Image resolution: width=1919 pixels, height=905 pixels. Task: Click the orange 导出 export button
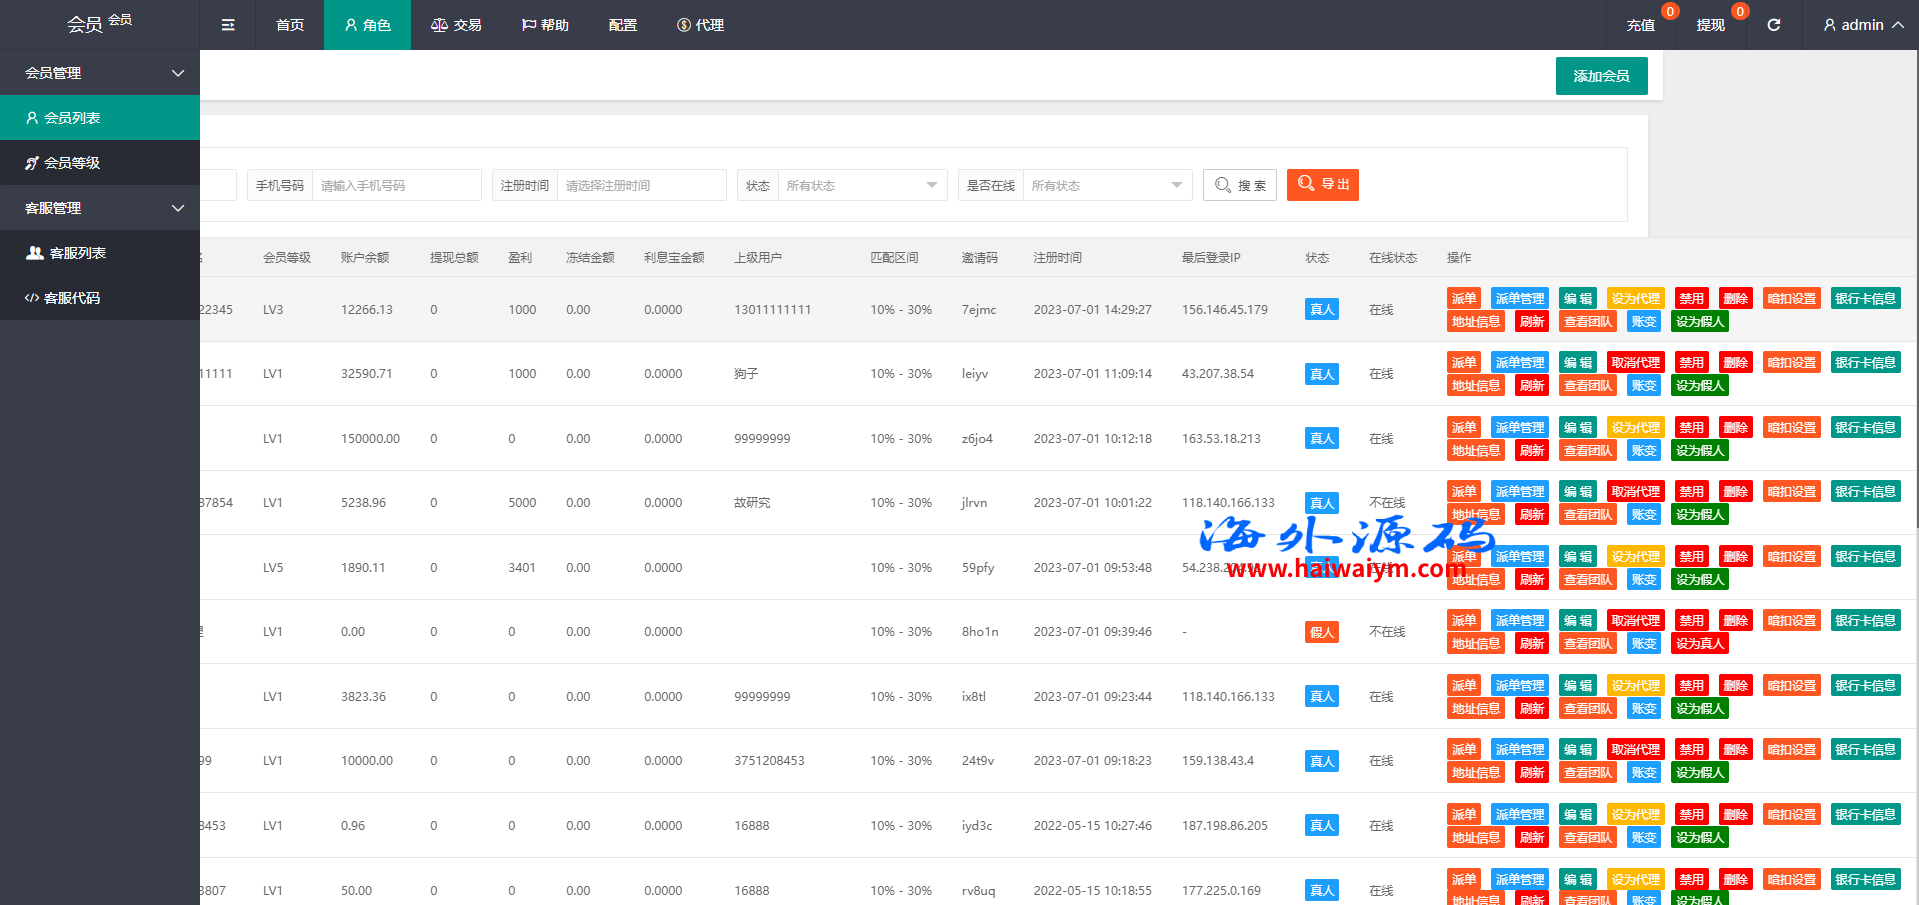(1322, 184)
